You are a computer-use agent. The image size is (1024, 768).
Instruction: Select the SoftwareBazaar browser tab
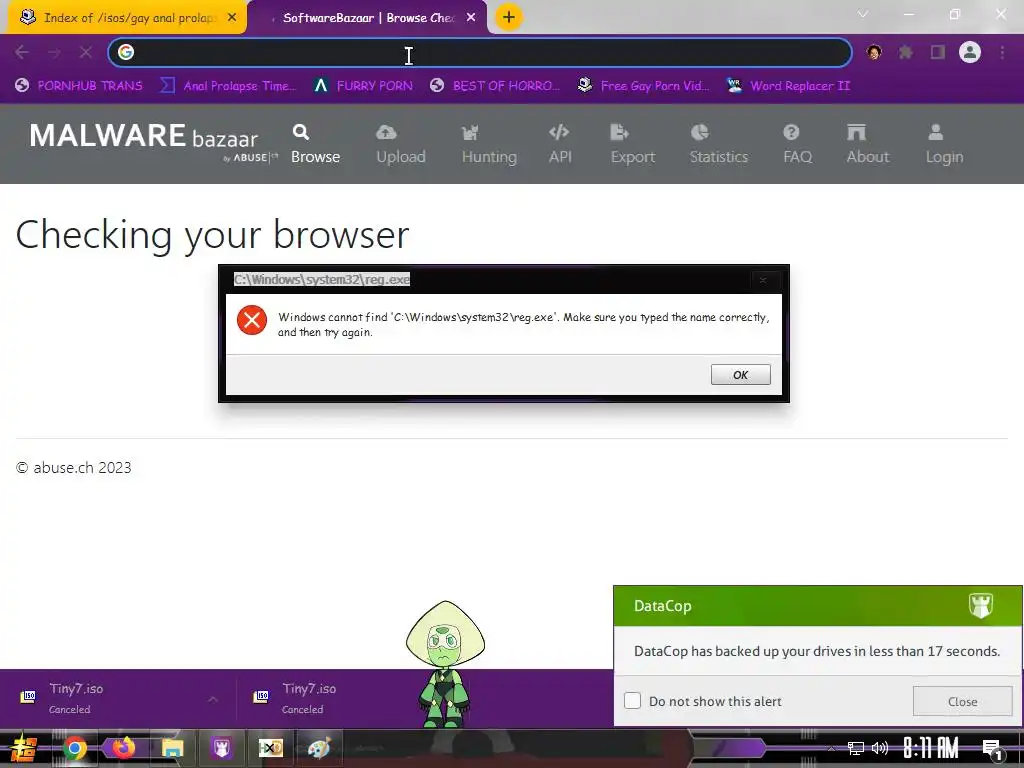(x=368, y=18)
